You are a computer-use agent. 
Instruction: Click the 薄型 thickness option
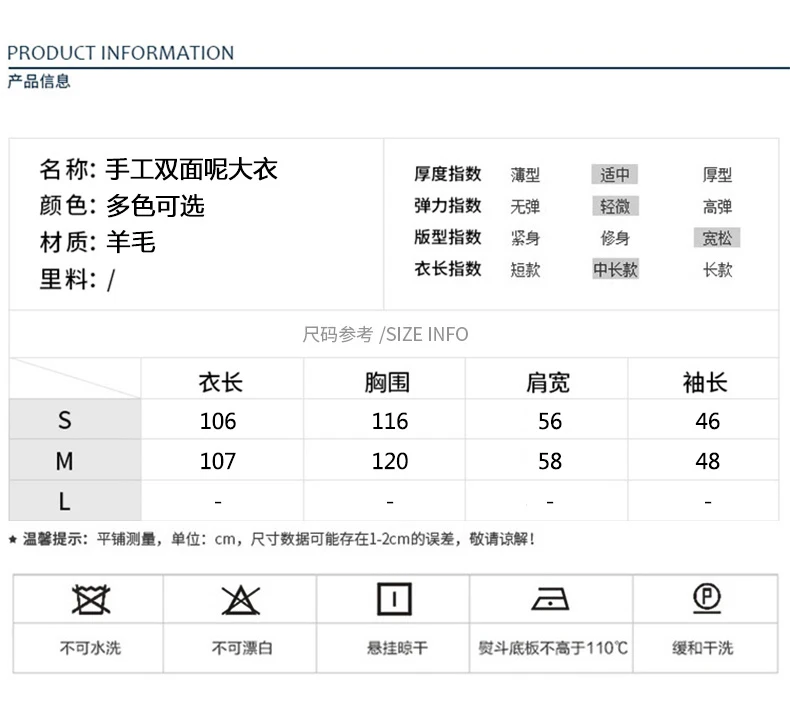tap(525, 175)
